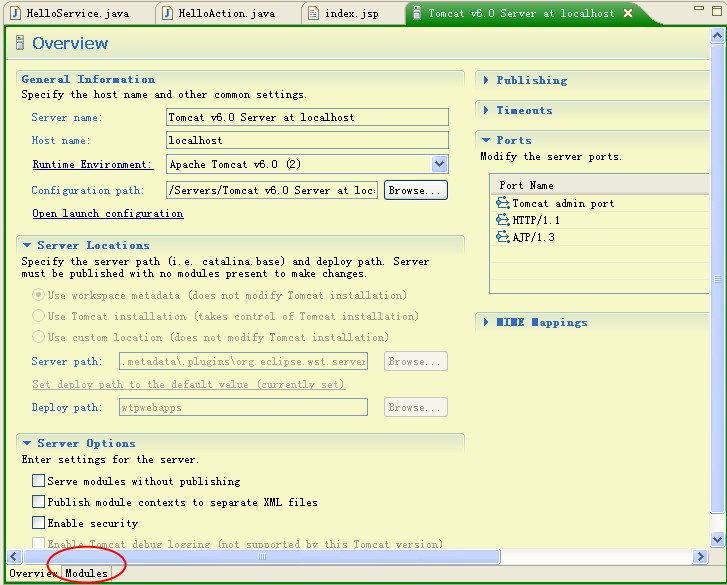Click the Java file icon on HelloService.java
The width and height of the screenshot is (727, 585).
(x=16, y=13)
